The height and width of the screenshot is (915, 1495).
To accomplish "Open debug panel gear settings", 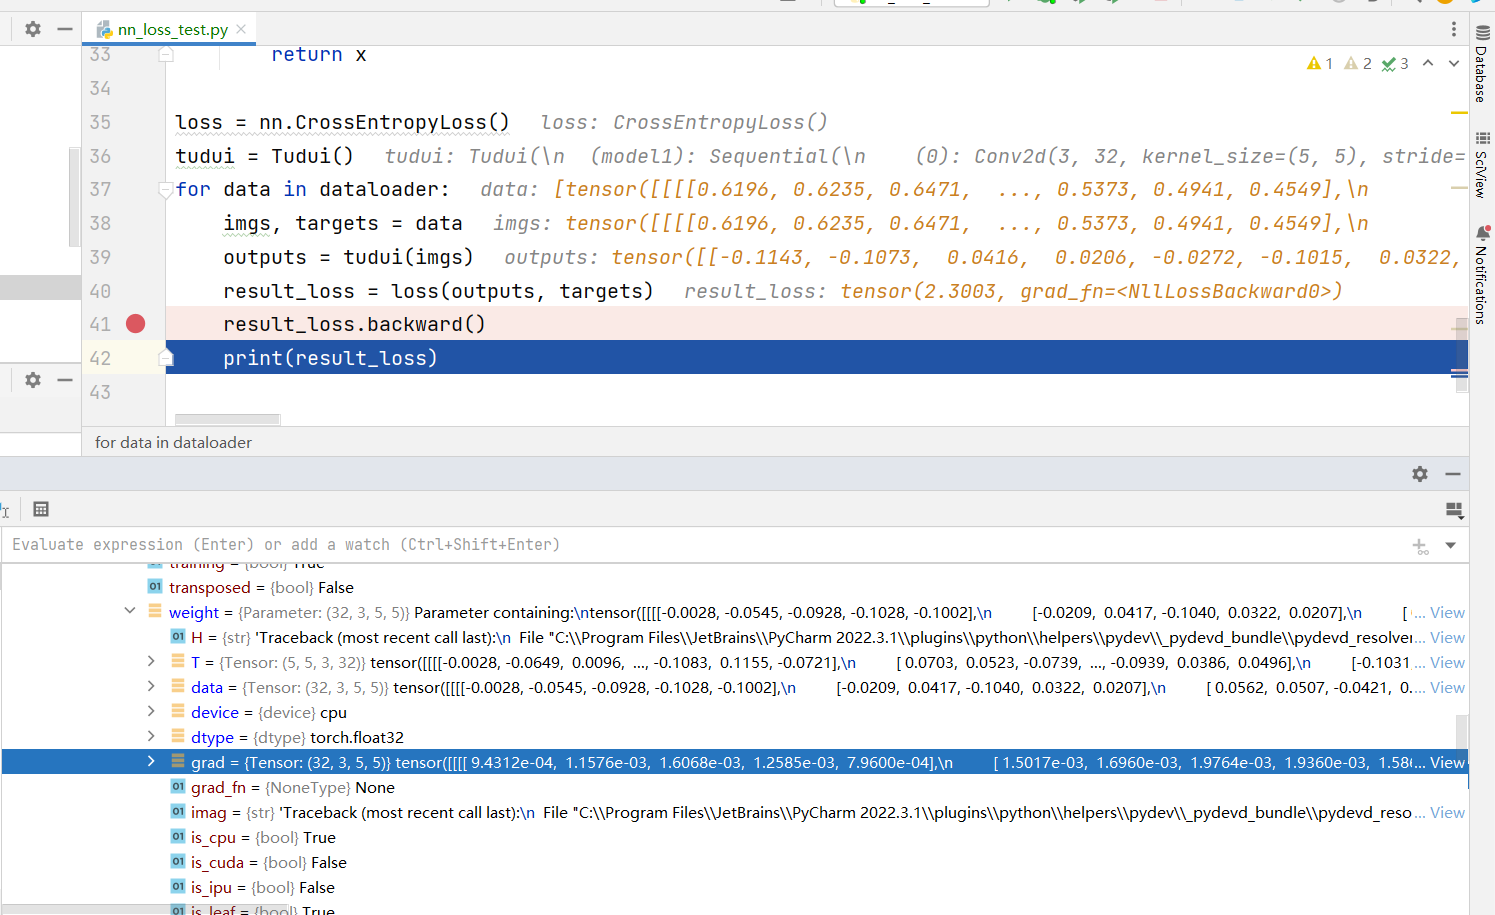I will (x=1420, y=474).
